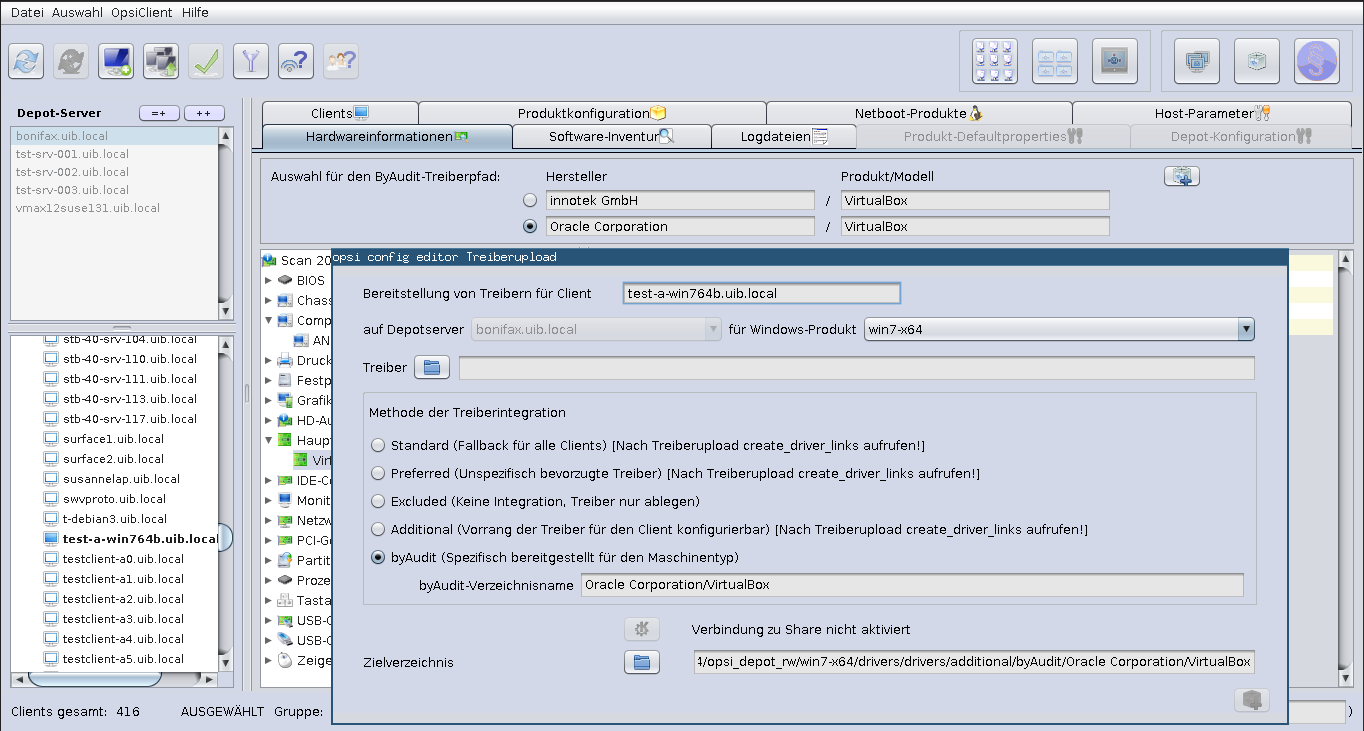This screenshot has width=1364, height=731.
Task: Open the OpsiClient menu
Action: tap(140, 13)
